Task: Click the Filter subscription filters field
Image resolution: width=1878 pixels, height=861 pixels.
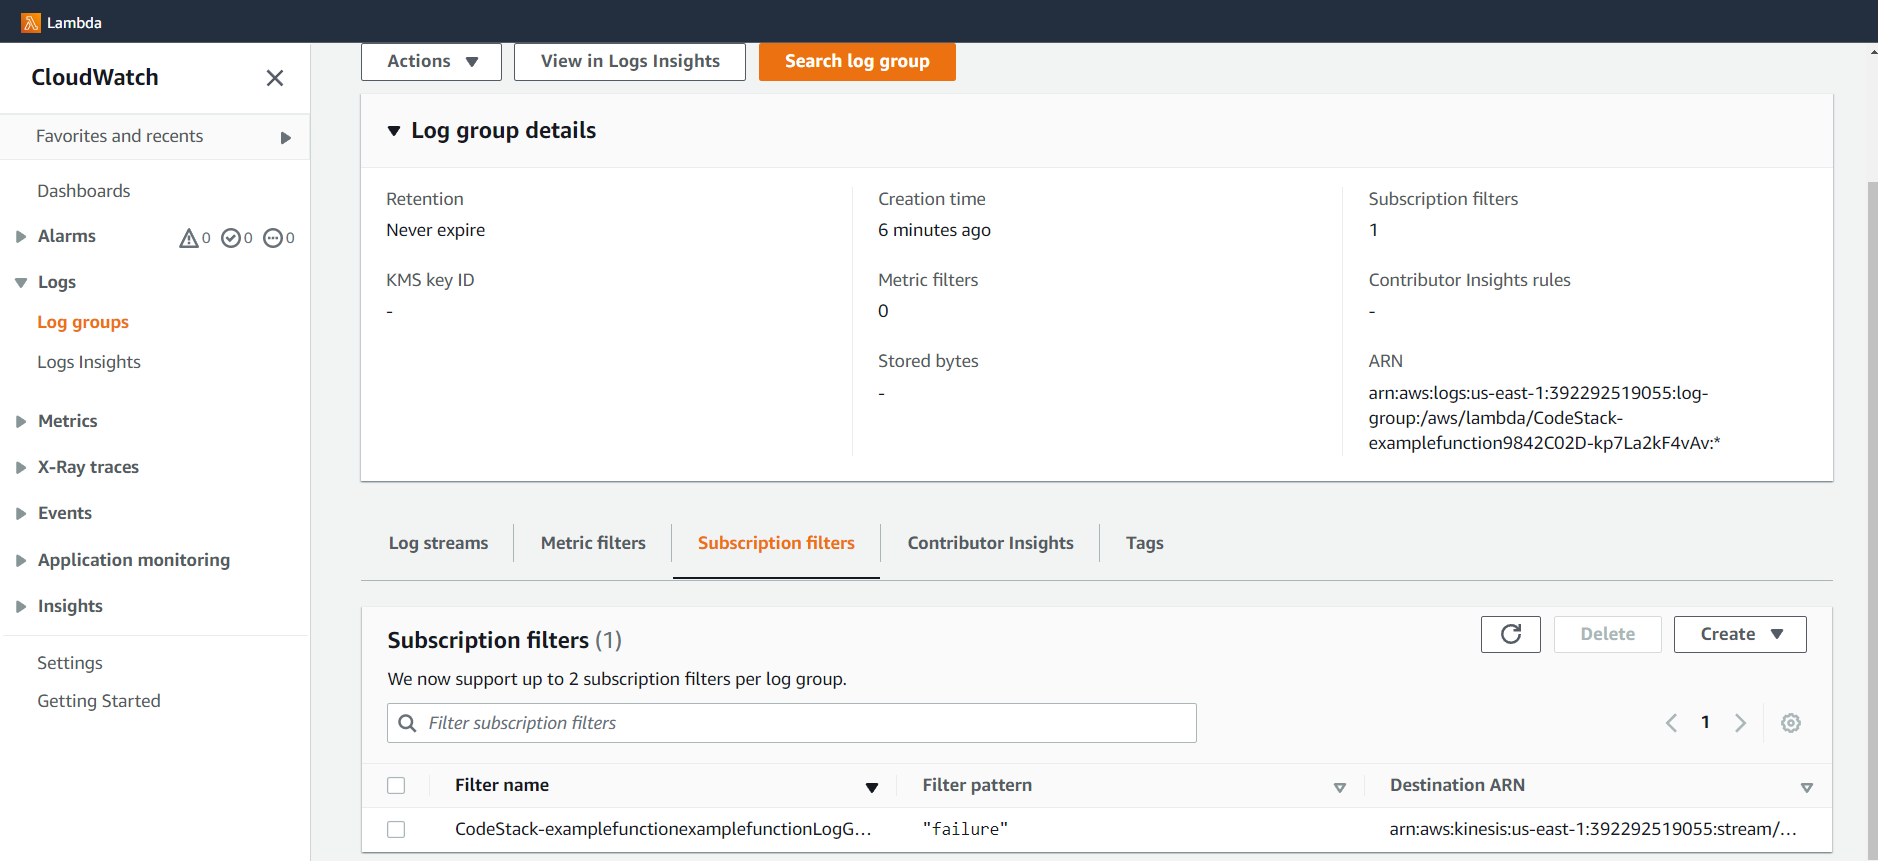Action: pos(791,723)
